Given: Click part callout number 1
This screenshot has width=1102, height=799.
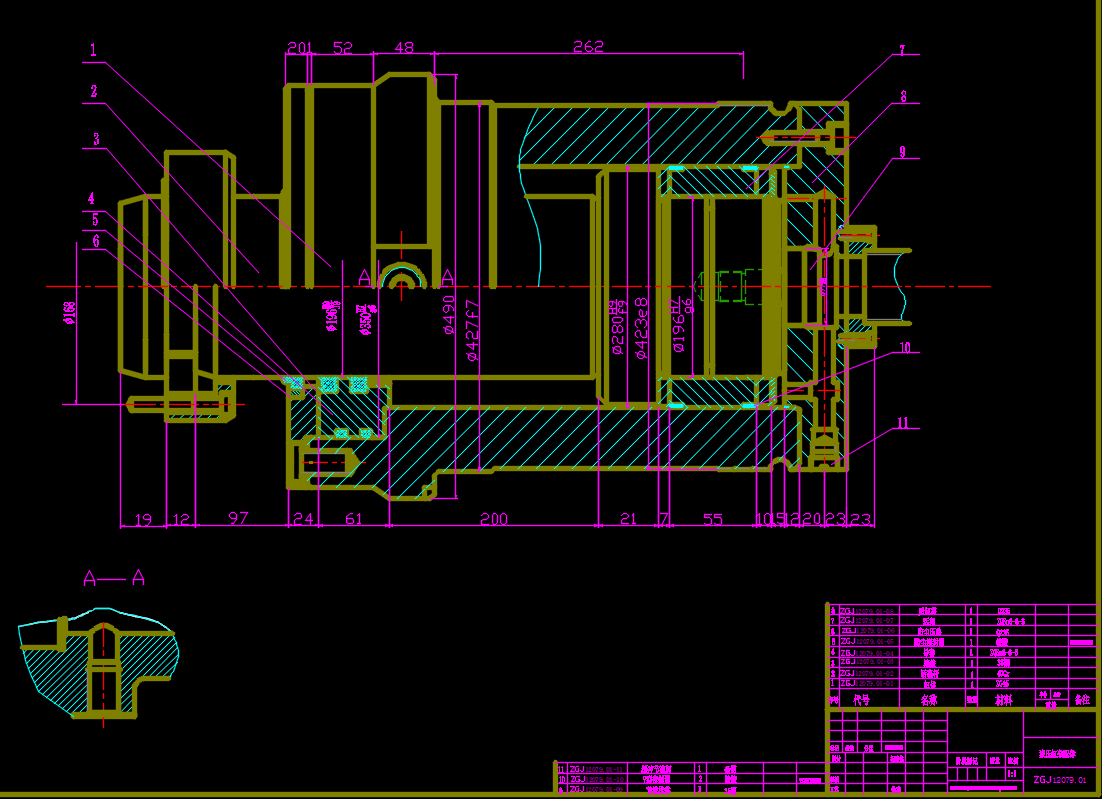Looking at the screenshot, I should (x=93, y=50).
